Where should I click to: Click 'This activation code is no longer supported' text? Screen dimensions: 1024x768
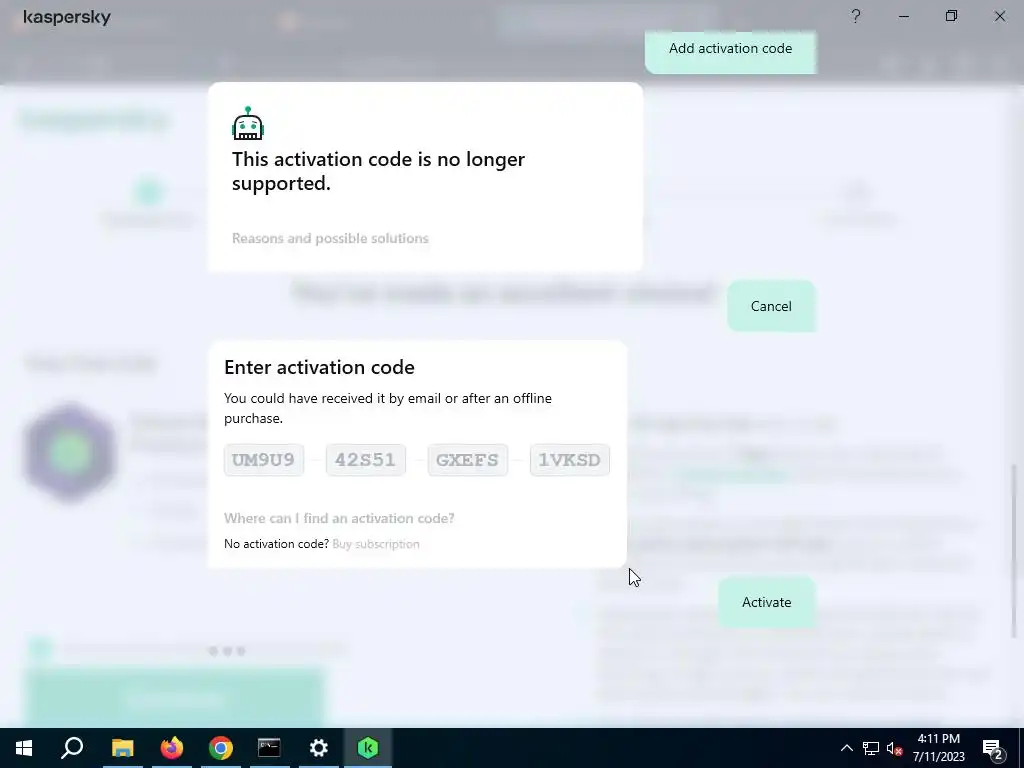pyautogui.click(x=379, y=171)
